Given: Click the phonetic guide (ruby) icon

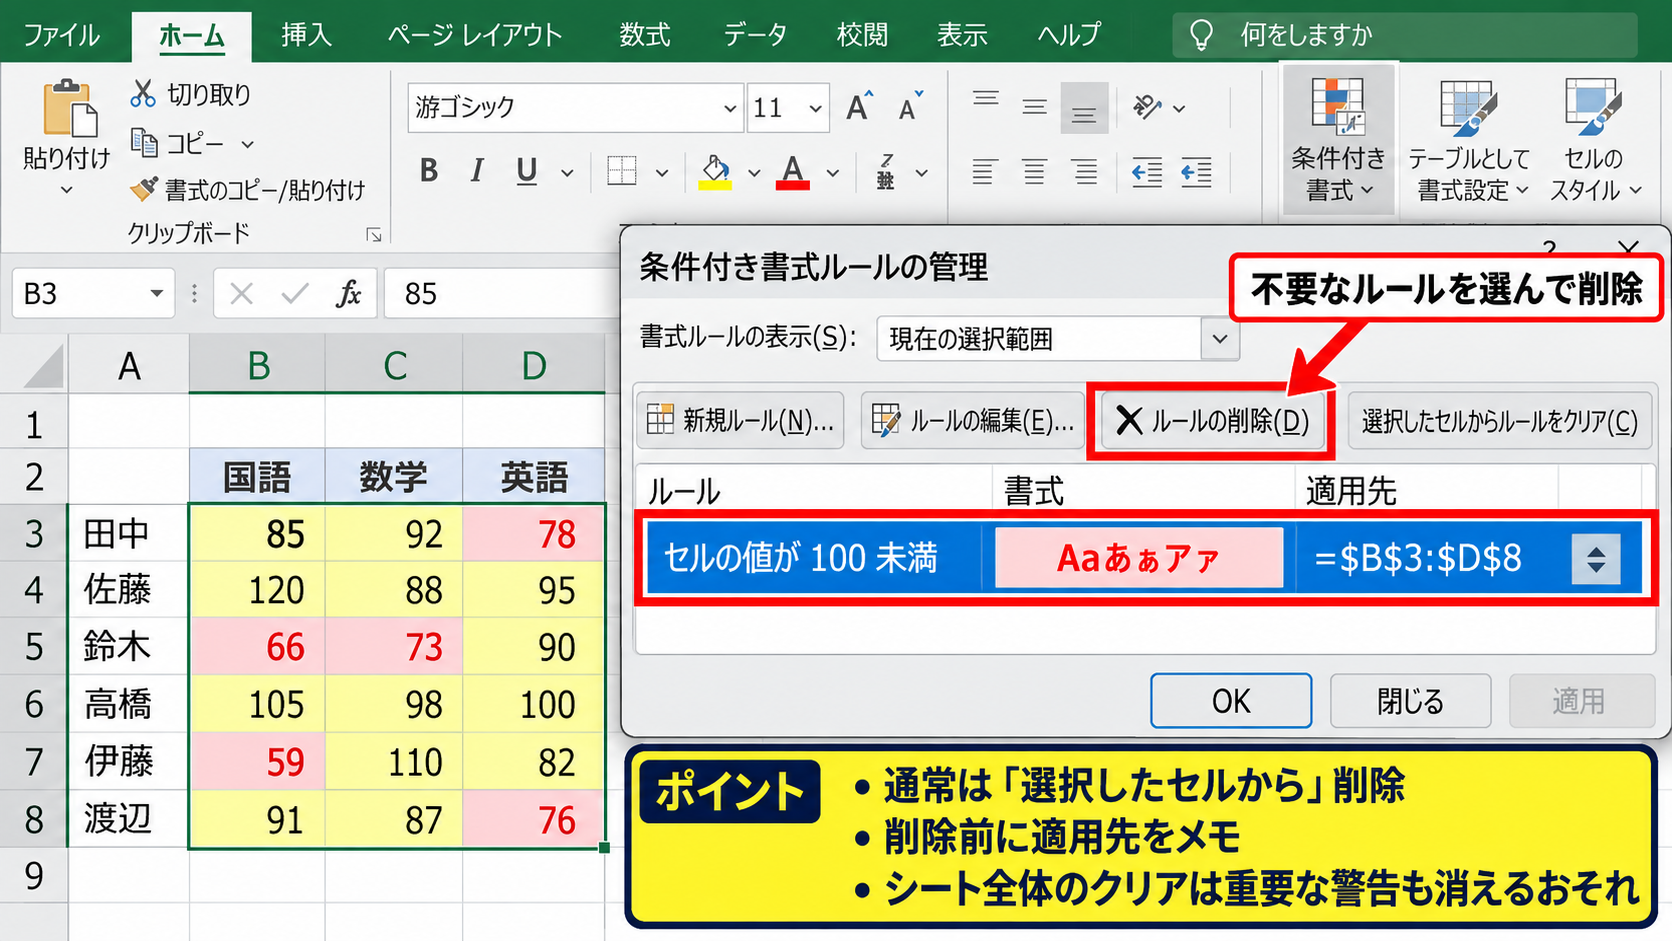Looking at the screenshot, I should [x=885, y=171].
